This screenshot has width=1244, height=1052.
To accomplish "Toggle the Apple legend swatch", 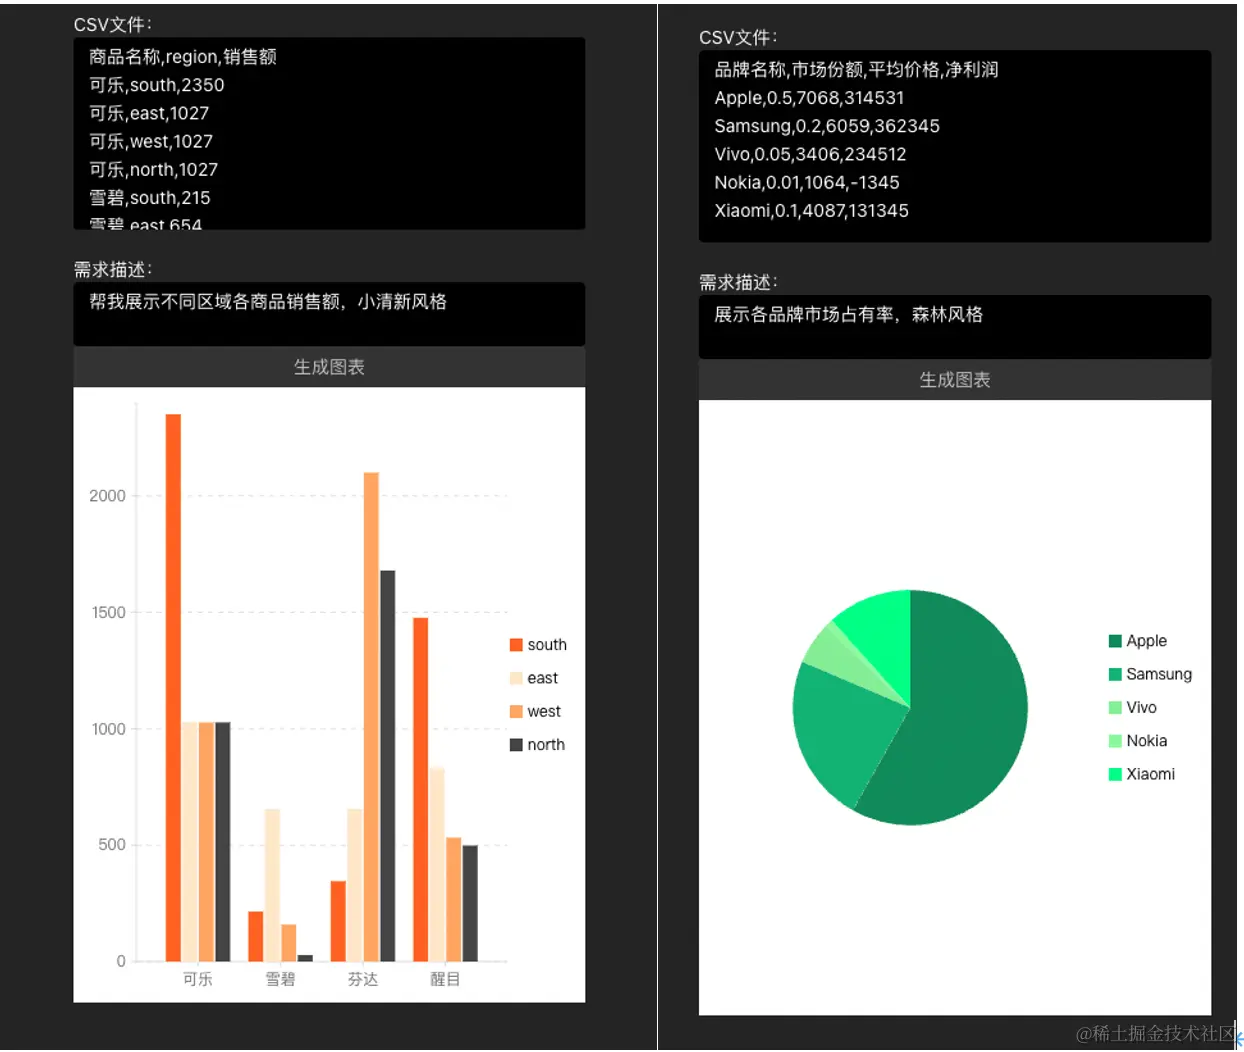I will click(1115, 641).
